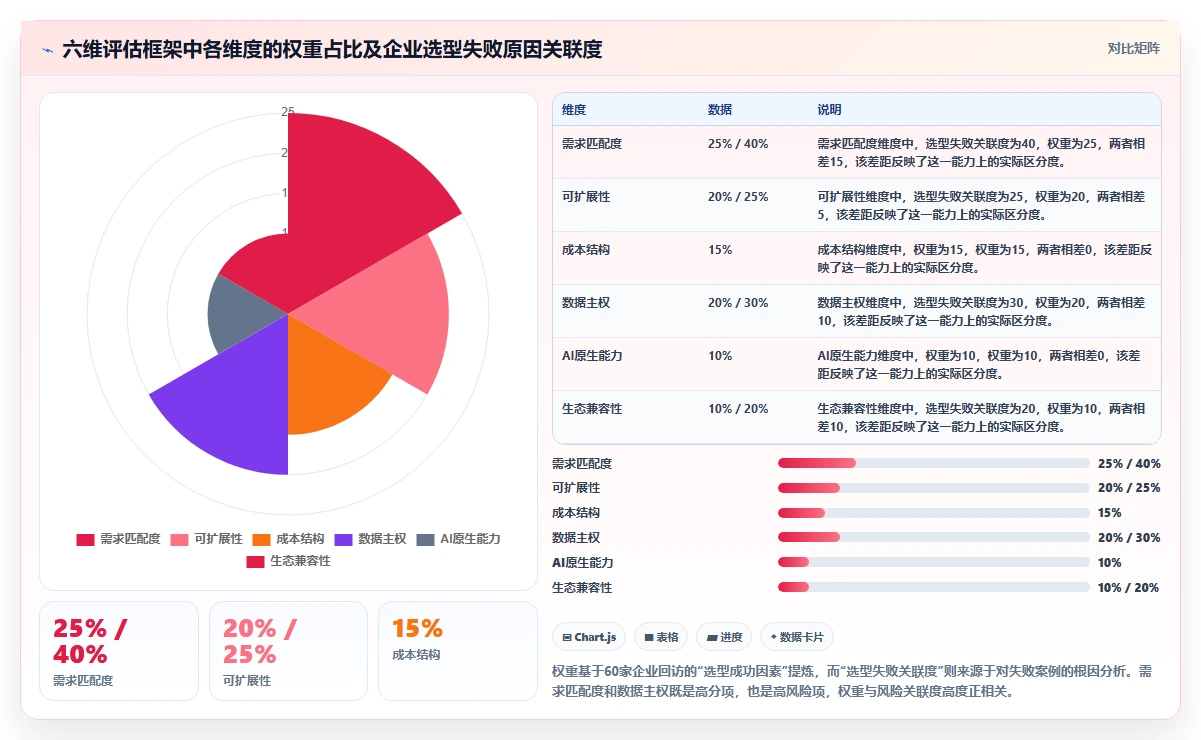Select the 数据主权 table row name
This screenshot has height=740, width=1201.
click(x=586, y=303)
